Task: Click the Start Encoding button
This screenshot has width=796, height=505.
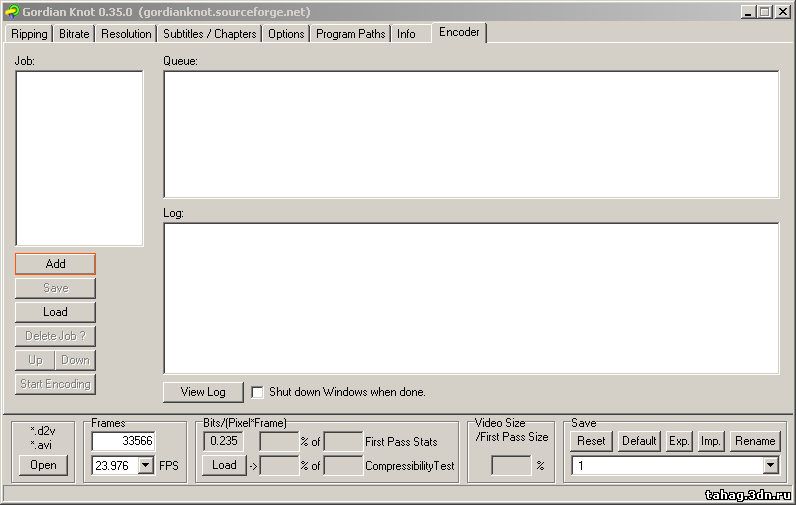Action: click(x=55, y=384)
